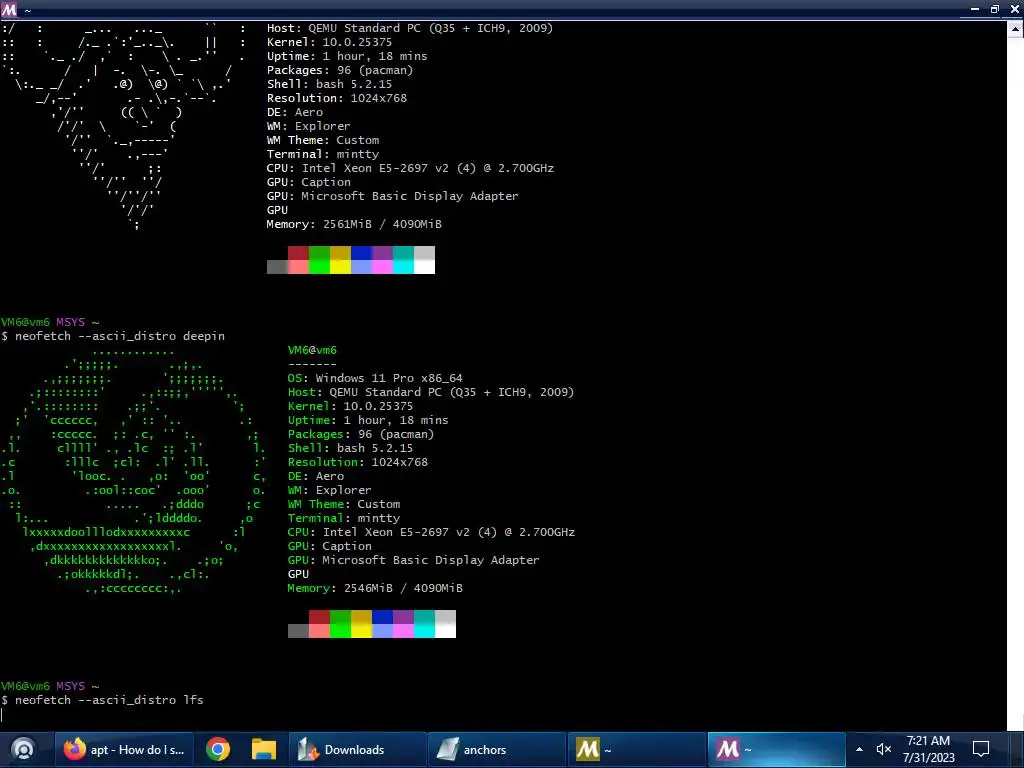Click the green 'VM6@vm6' title above the dashes
Screen dimensions: 1024x768
point(312,350)
